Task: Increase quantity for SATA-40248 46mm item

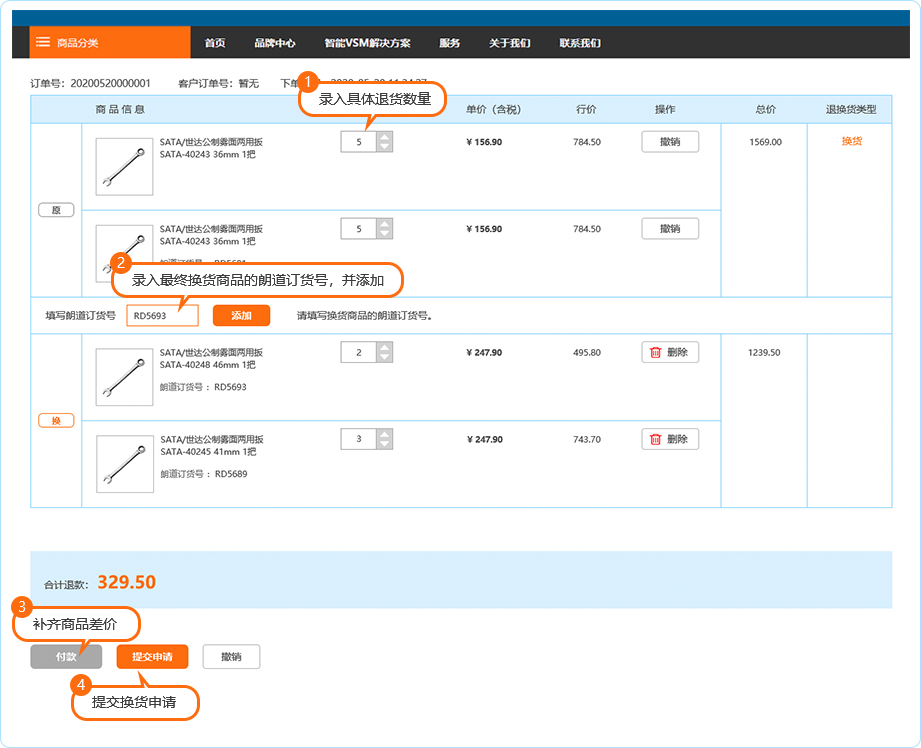Action: 384,347
